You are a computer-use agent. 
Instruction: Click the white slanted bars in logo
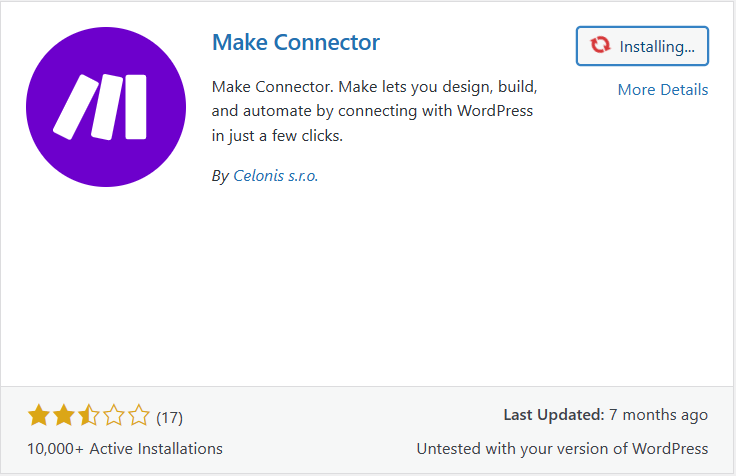pos(100,107)
